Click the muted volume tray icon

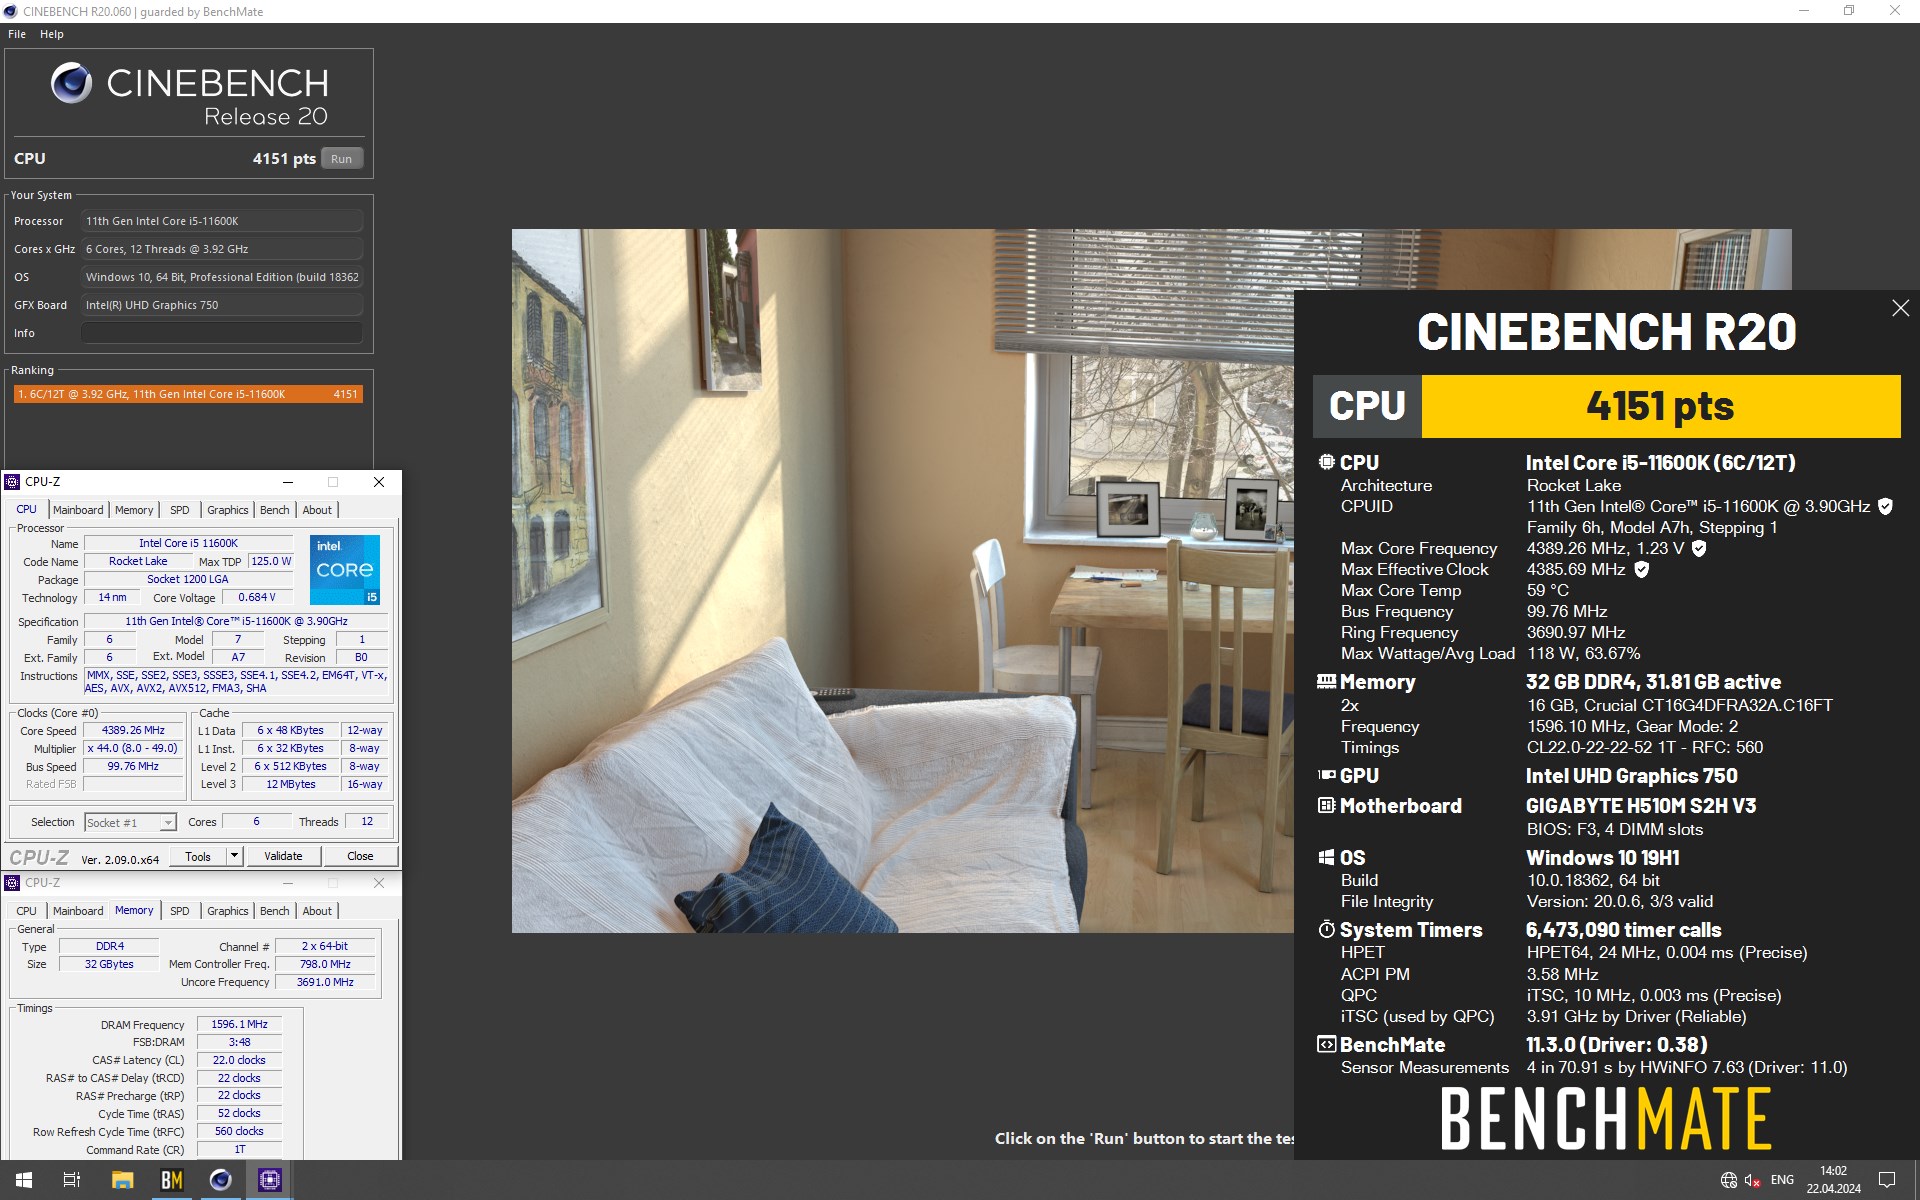click(1753, 1181)
